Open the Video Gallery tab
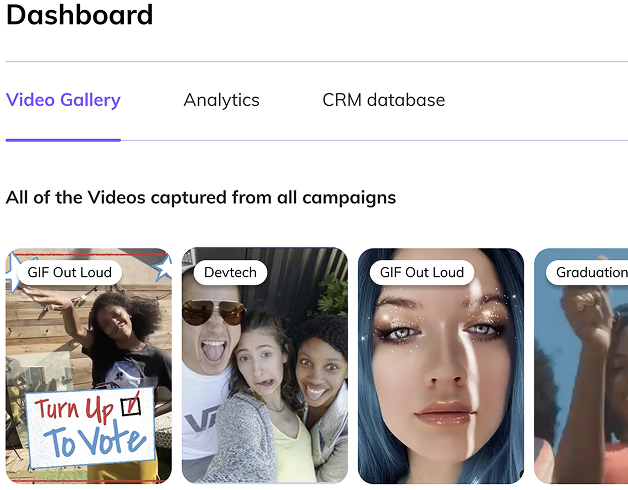Viewport: 628px width, 490px height. pos(63,100)
